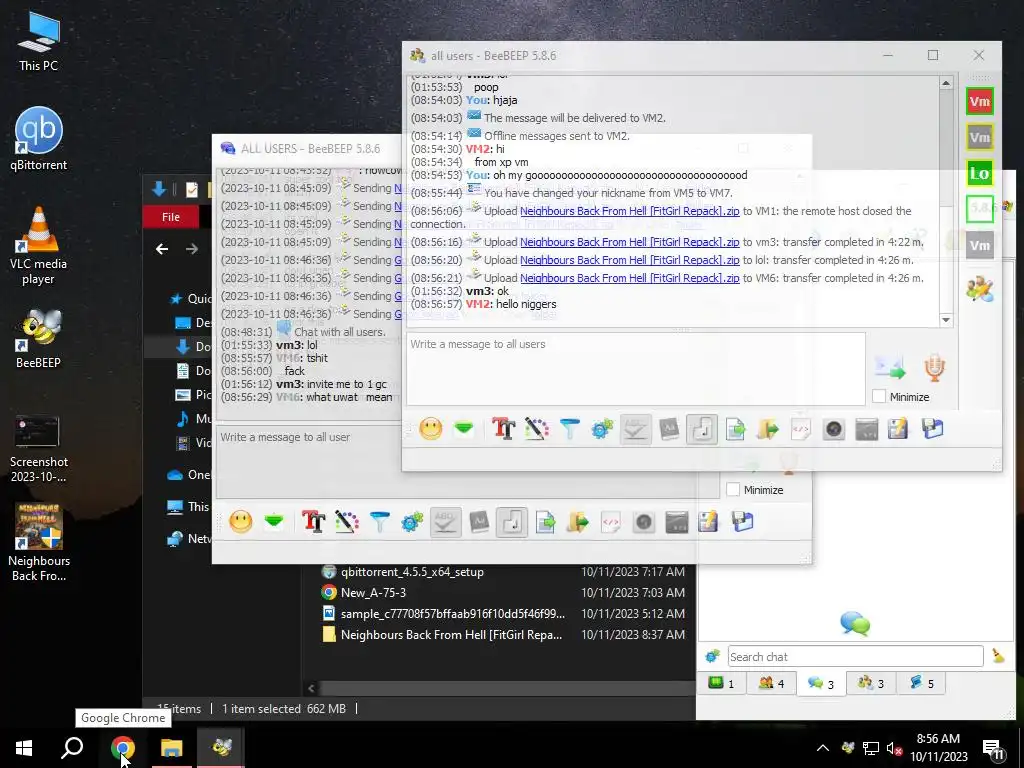Toggle spell-check button in front chat toolbar
The width and height of the screenshot is (1024, 768).
(635, 429)
